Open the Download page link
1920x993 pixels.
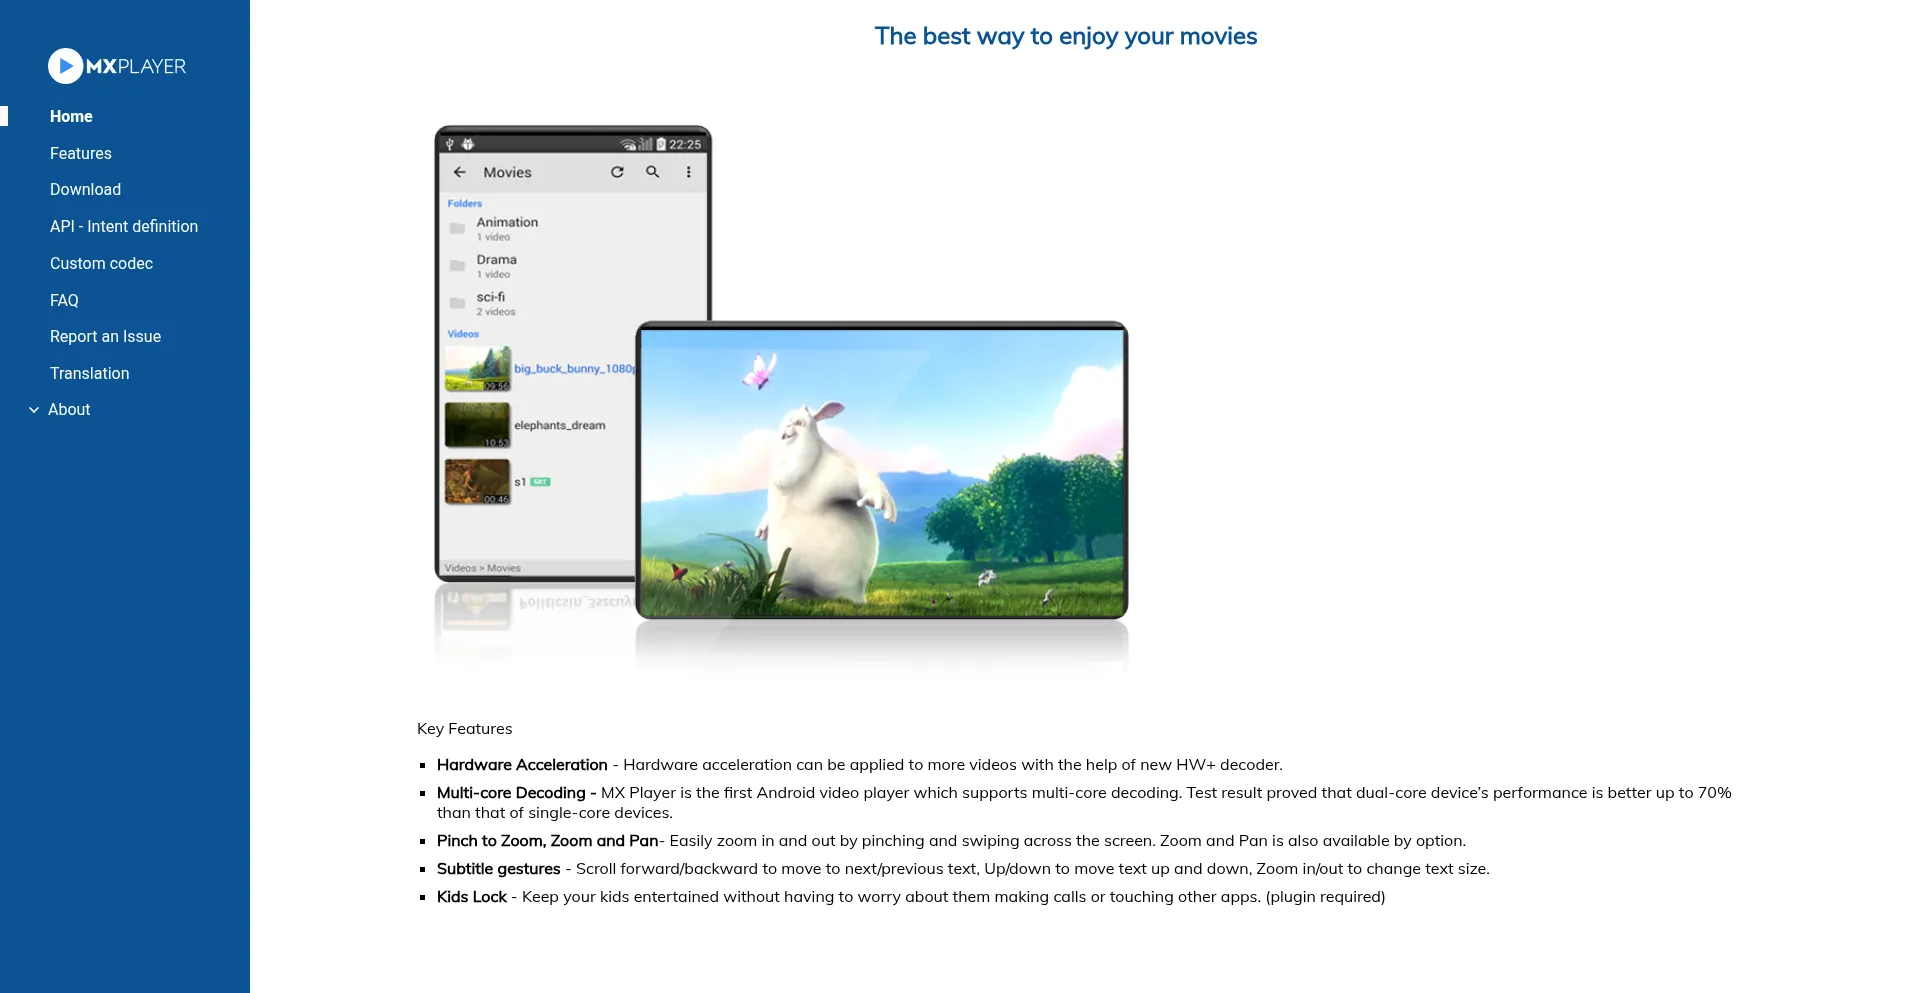[x=85, y=190]
